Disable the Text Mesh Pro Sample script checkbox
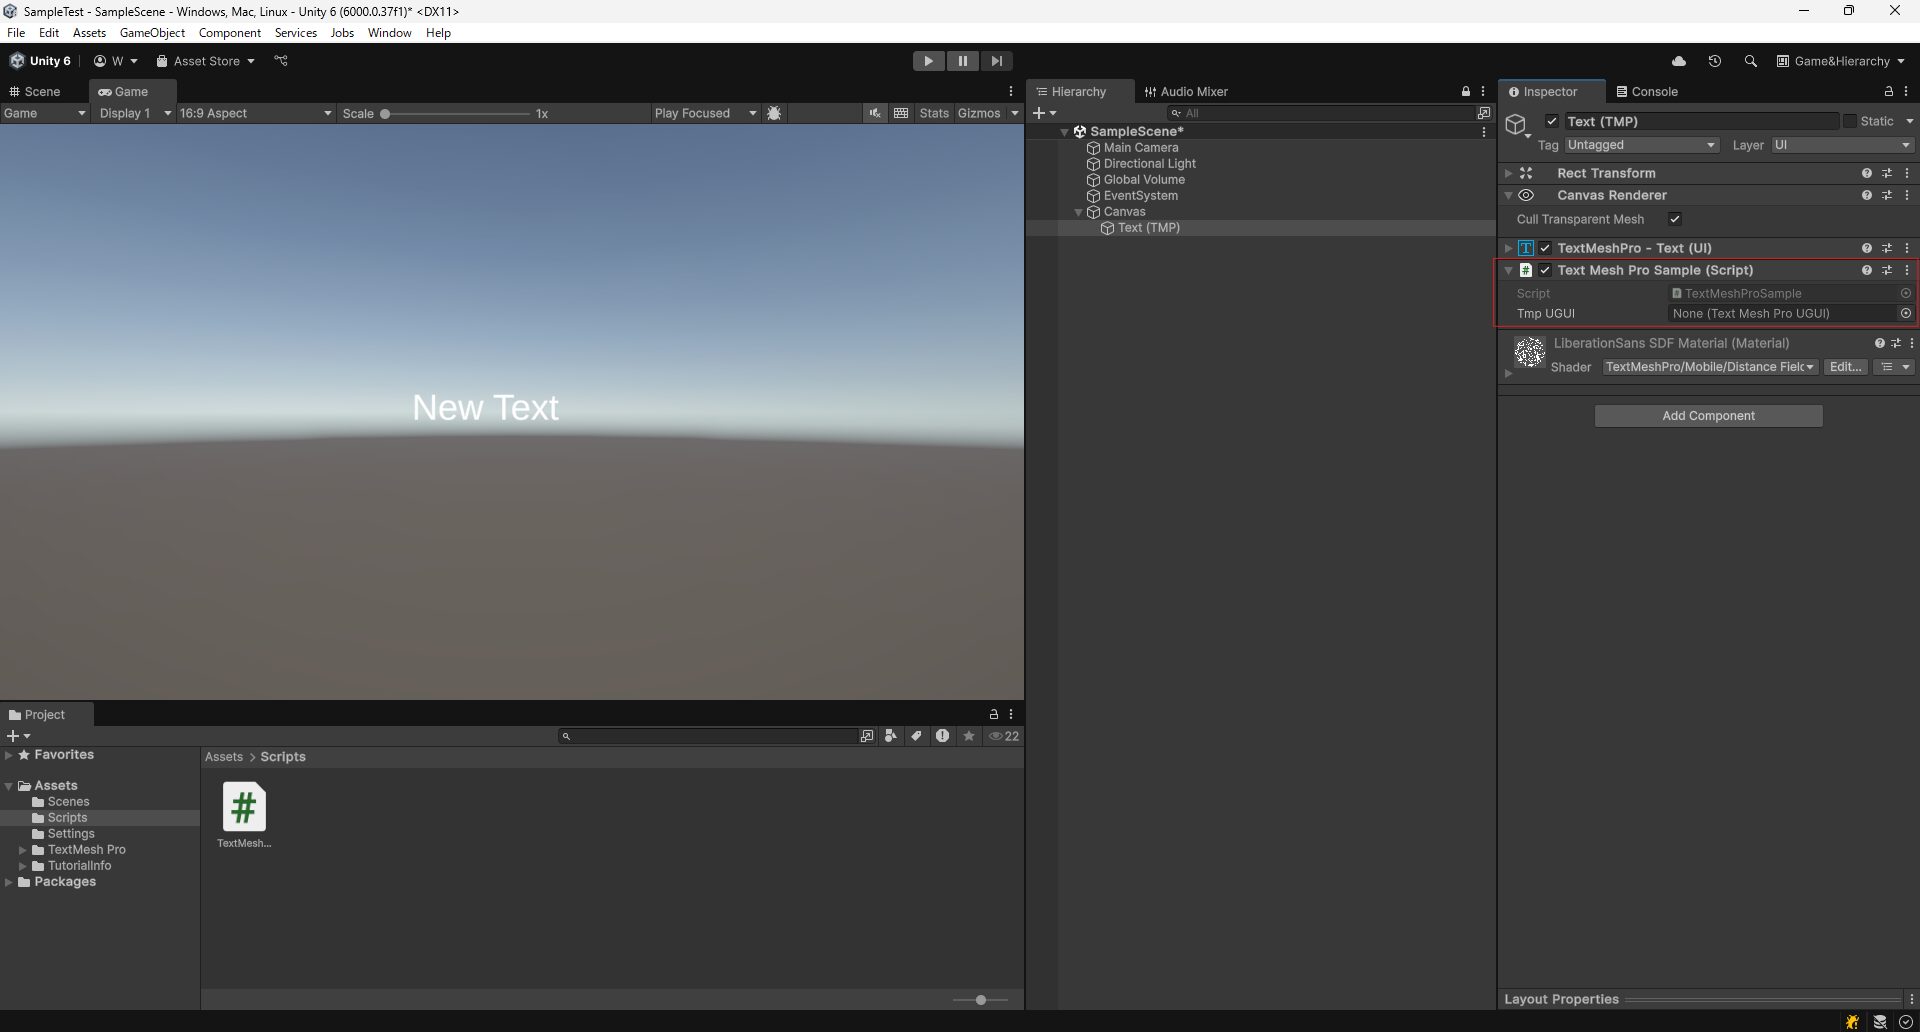 click(x=1545, y=270)
